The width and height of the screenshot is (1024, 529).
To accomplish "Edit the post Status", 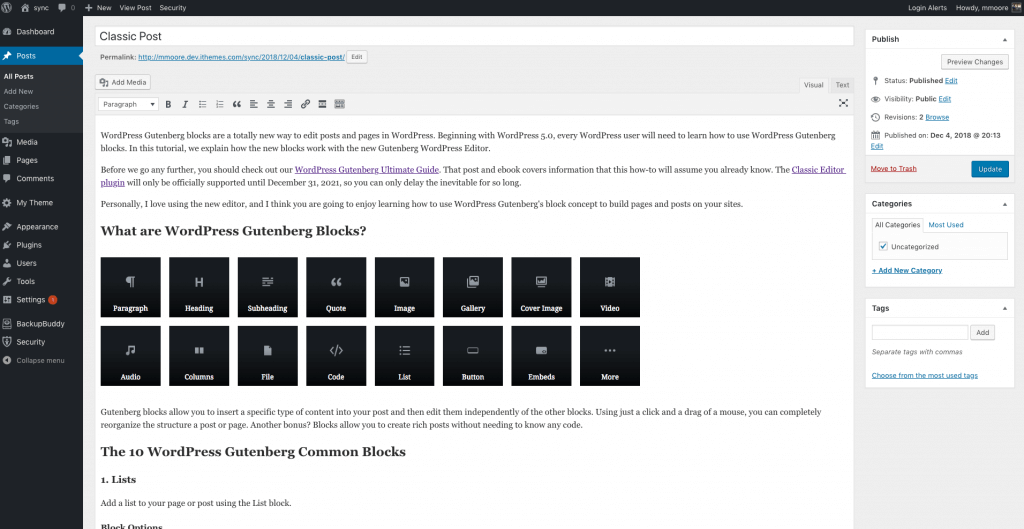I will 951,80.
